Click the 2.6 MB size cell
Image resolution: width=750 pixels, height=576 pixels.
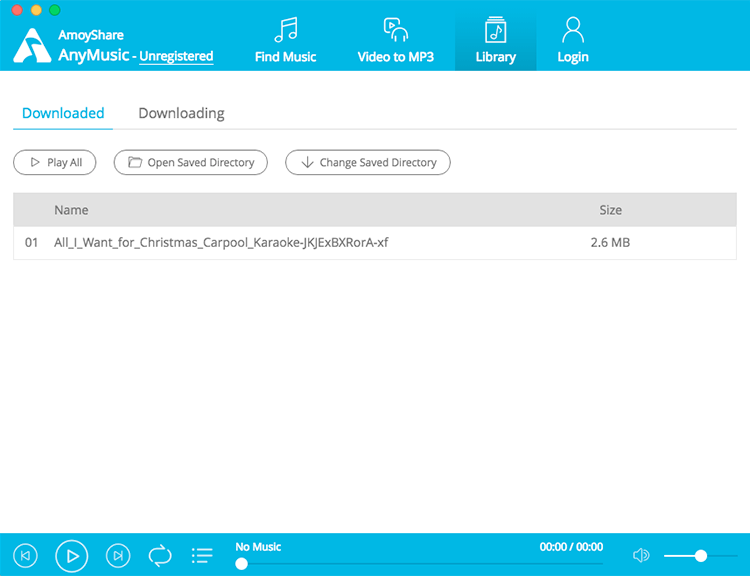pos(610,243)
